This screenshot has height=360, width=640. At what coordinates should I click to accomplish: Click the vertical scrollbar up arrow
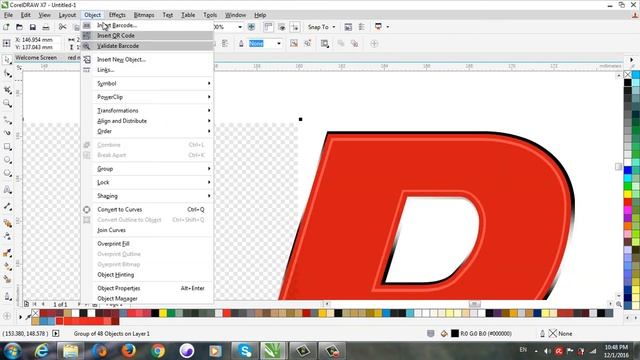[x=619, y=76]
